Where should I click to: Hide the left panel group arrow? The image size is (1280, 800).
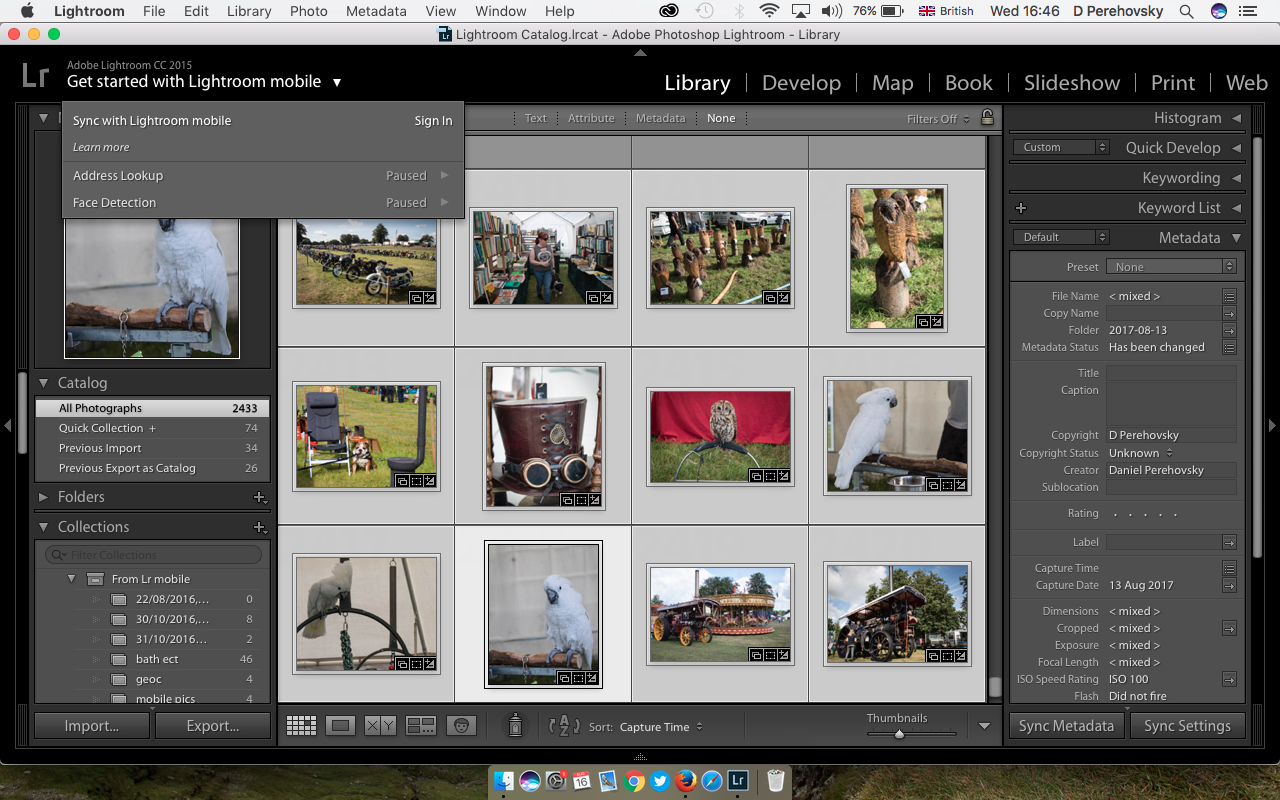8,425
